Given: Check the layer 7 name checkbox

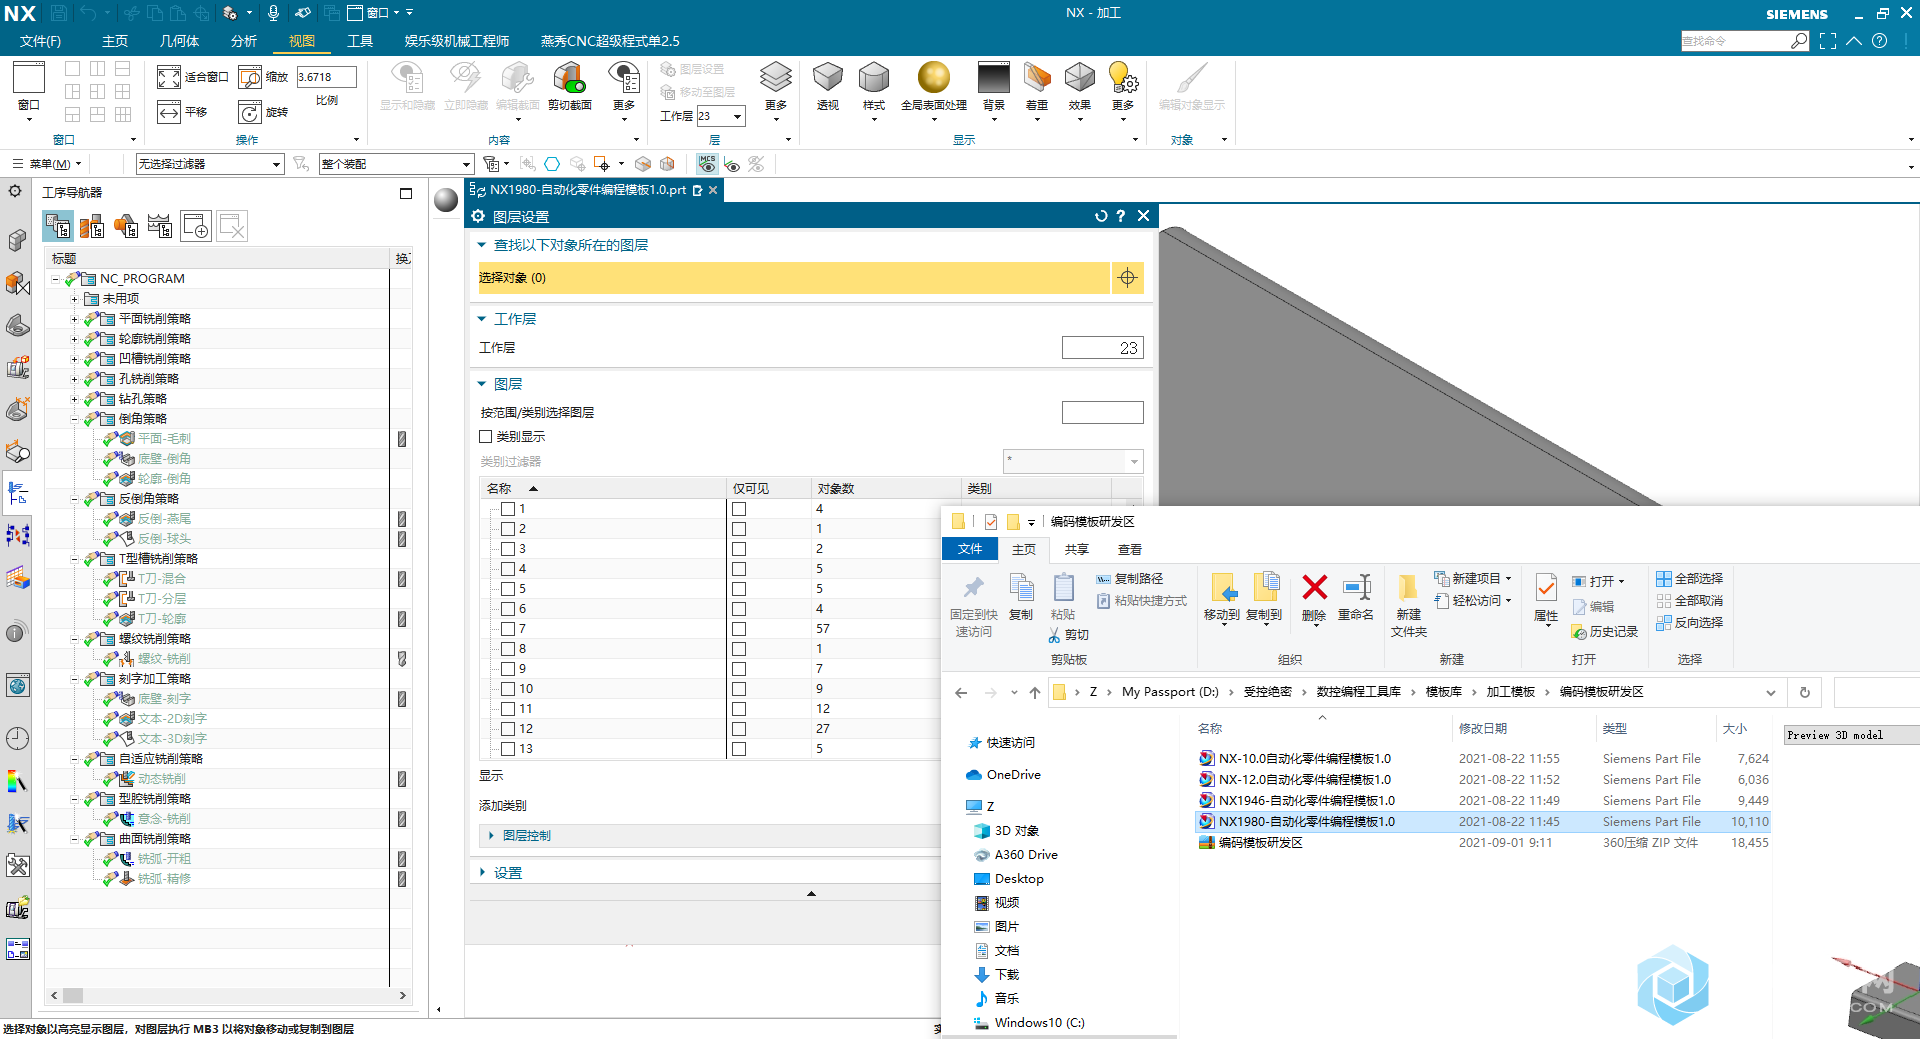Looking at the screenshot, I should [508, 629].
